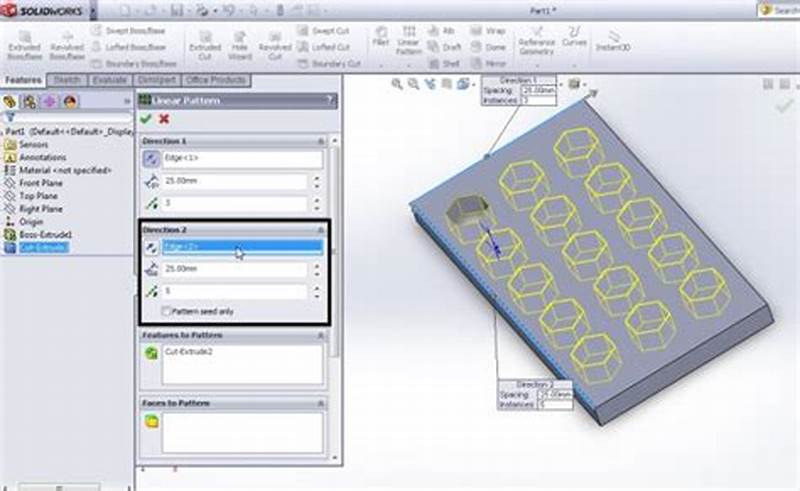The height and width of the screenshot is (491, 800).
Task: Select the Mirror tool
Action: coord(488,64)
